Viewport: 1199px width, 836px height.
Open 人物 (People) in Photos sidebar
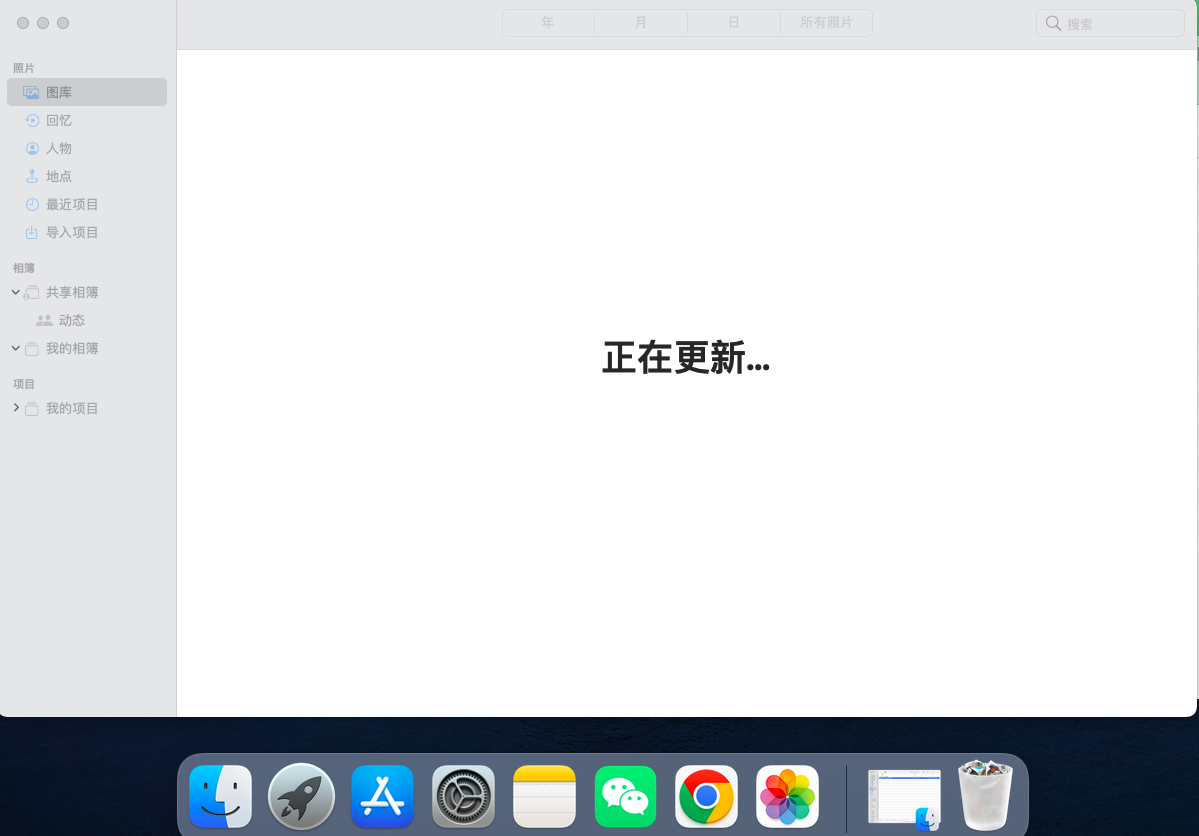[x=60, y=147]
